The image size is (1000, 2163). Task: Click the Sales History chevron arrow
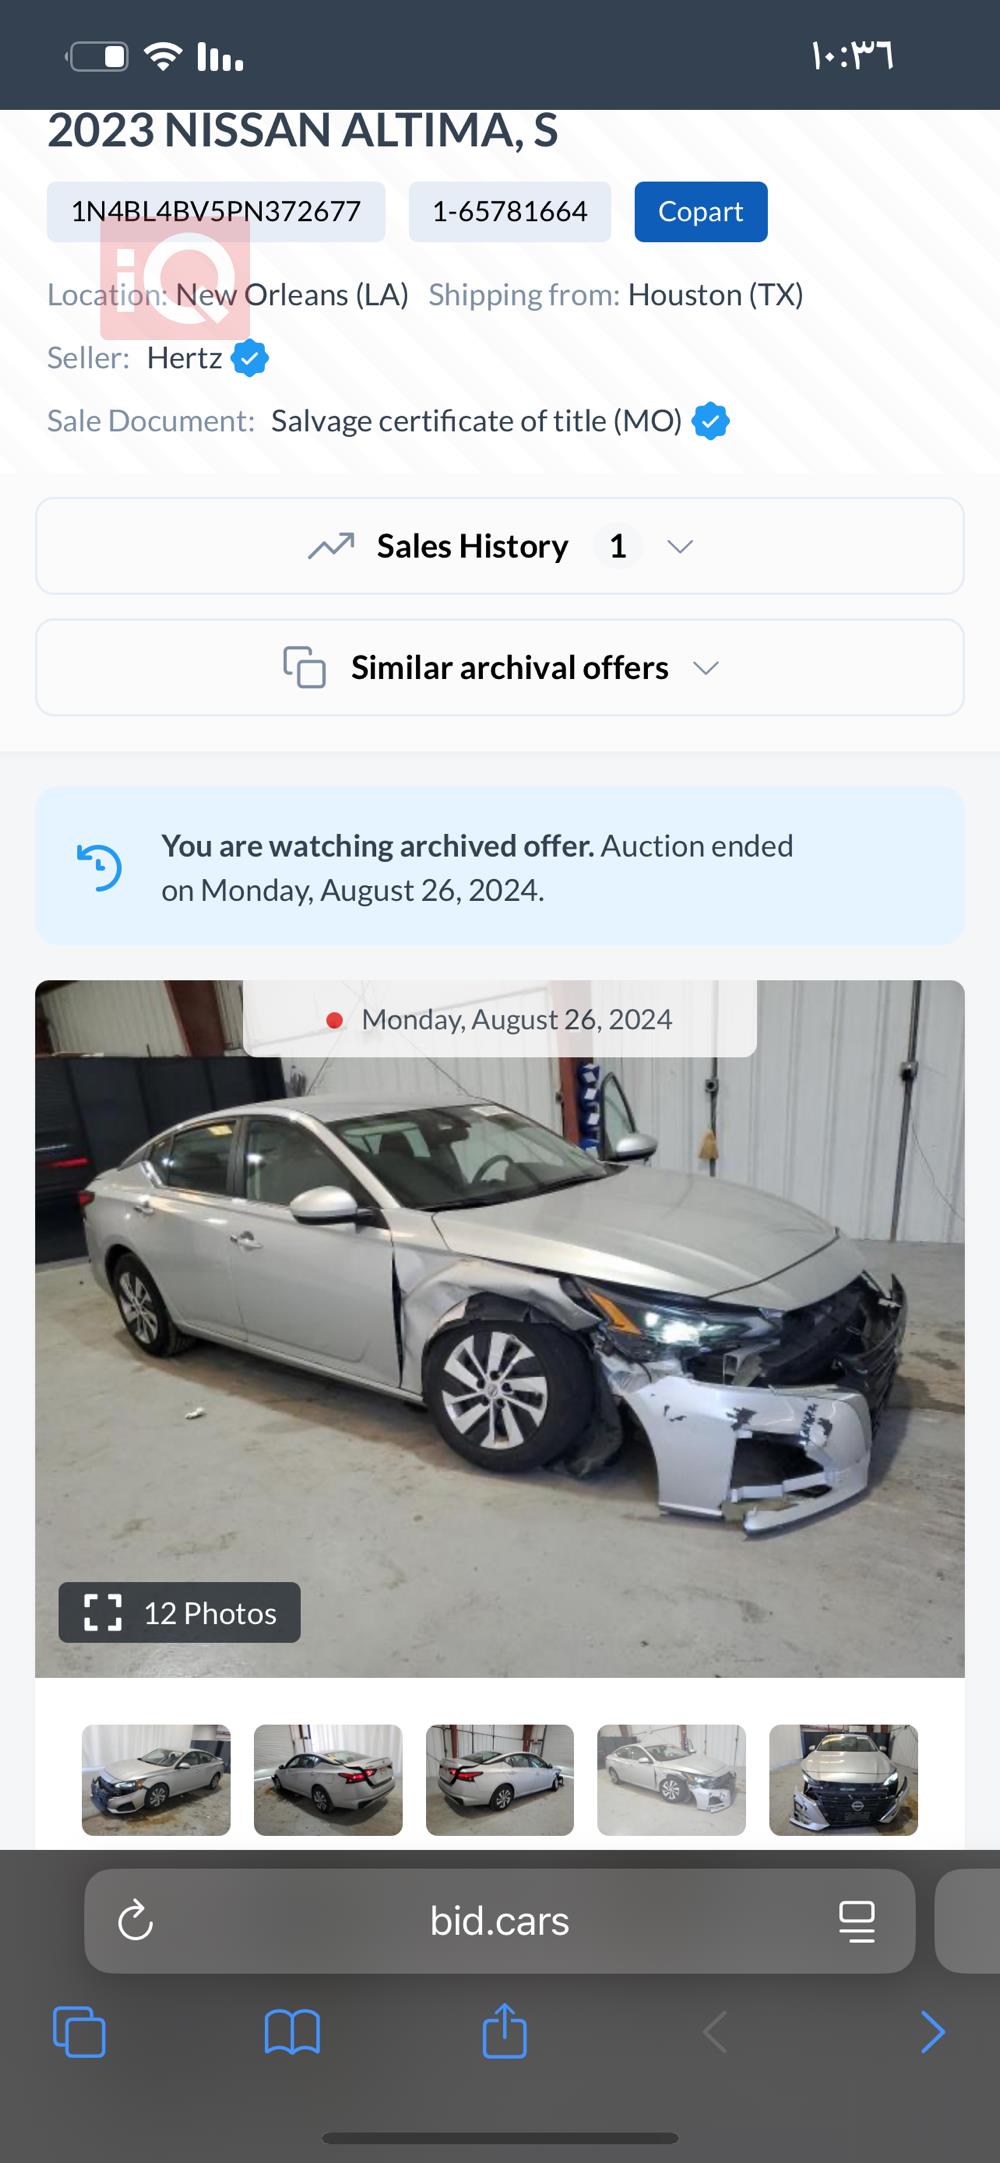tap(680, 547)
